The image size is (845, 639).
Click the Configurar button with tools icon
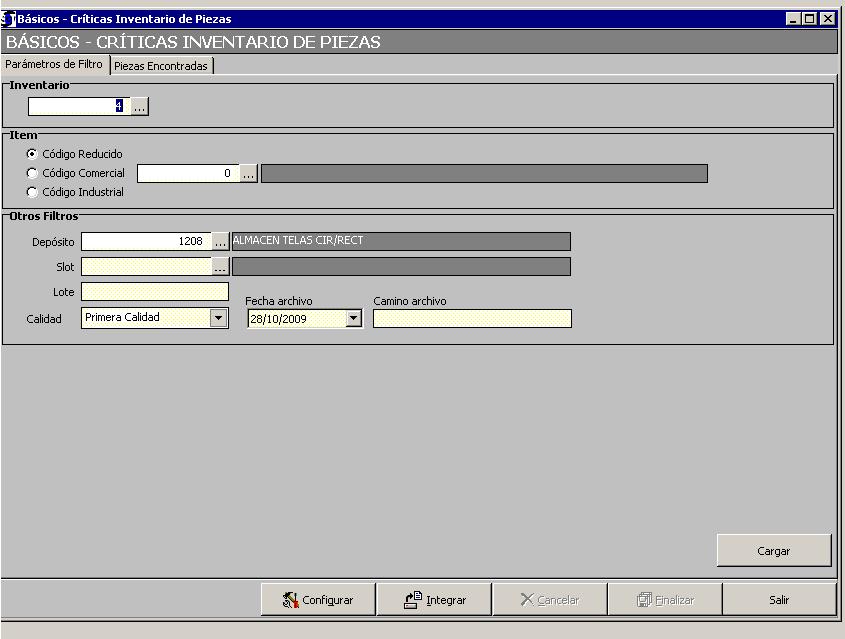[x=318, y=600]
